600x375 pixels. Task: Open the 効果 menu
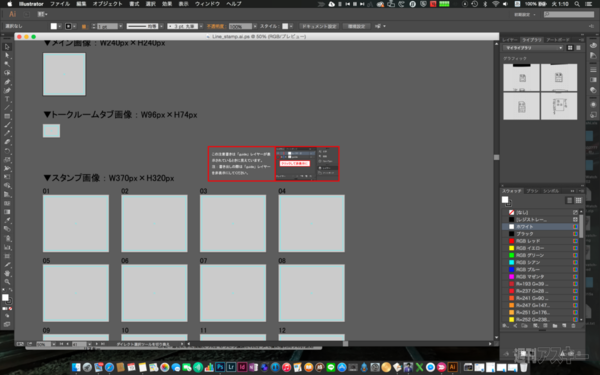point(167,4)
